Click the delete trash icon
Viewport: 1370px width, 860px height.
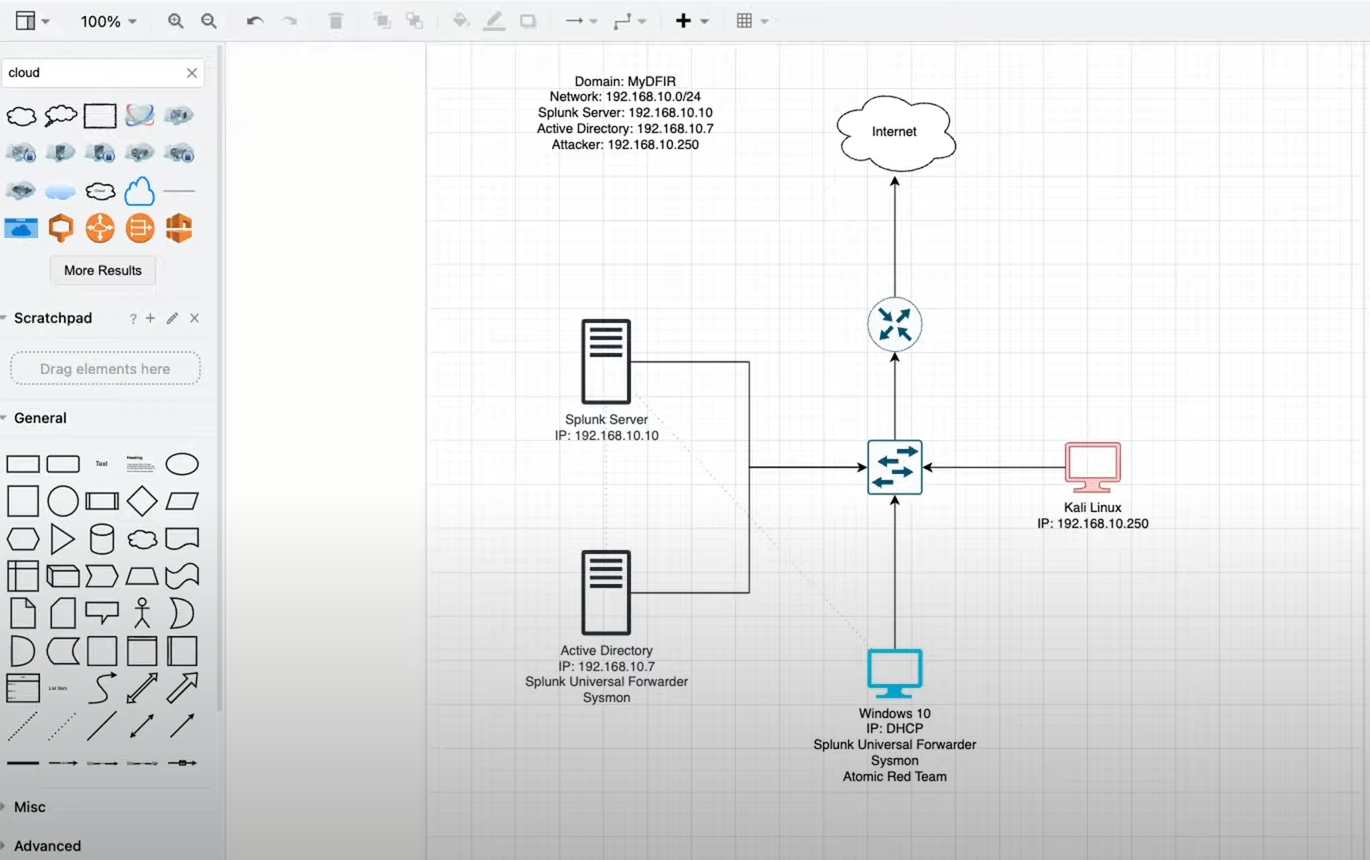(x=336, y=21)
